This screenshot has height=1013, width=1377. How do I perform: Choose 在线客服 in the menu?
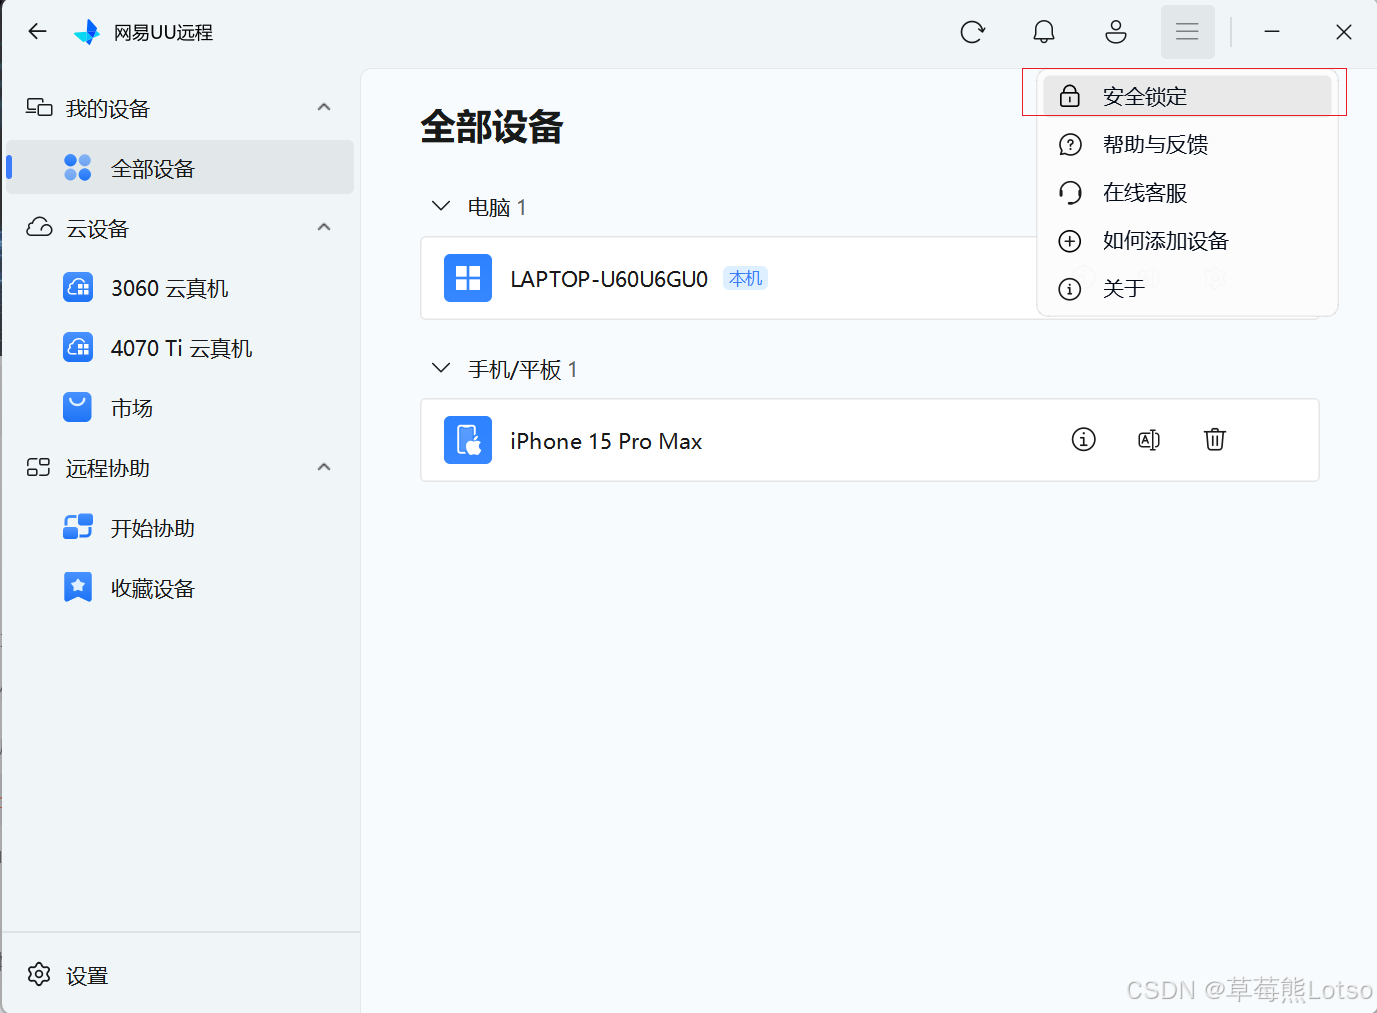(x=1187, y=193)
